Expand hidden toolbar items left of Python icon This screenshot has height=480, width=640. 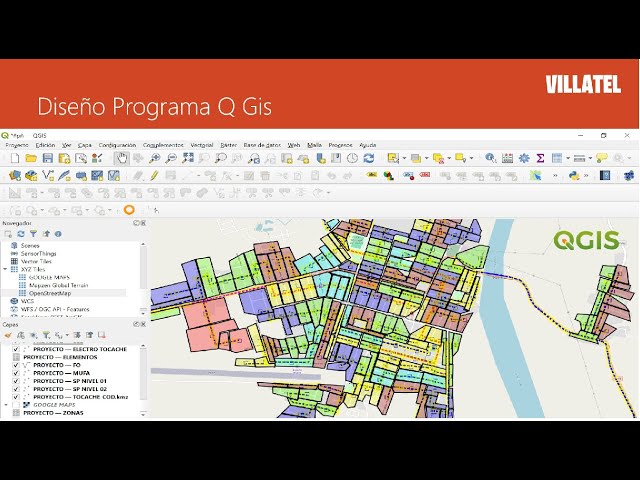tap(555, 176)
